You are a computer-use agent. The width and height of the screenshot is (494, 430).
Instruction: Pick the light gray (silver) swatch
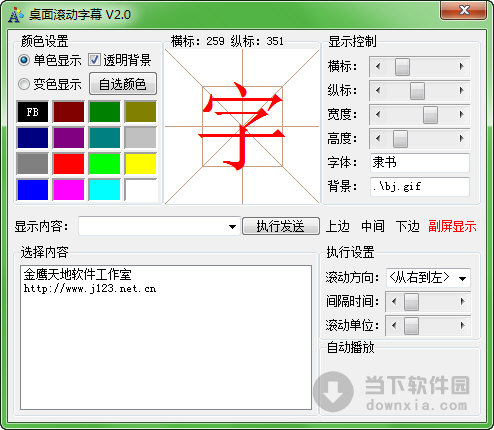[x=141, y=138]
